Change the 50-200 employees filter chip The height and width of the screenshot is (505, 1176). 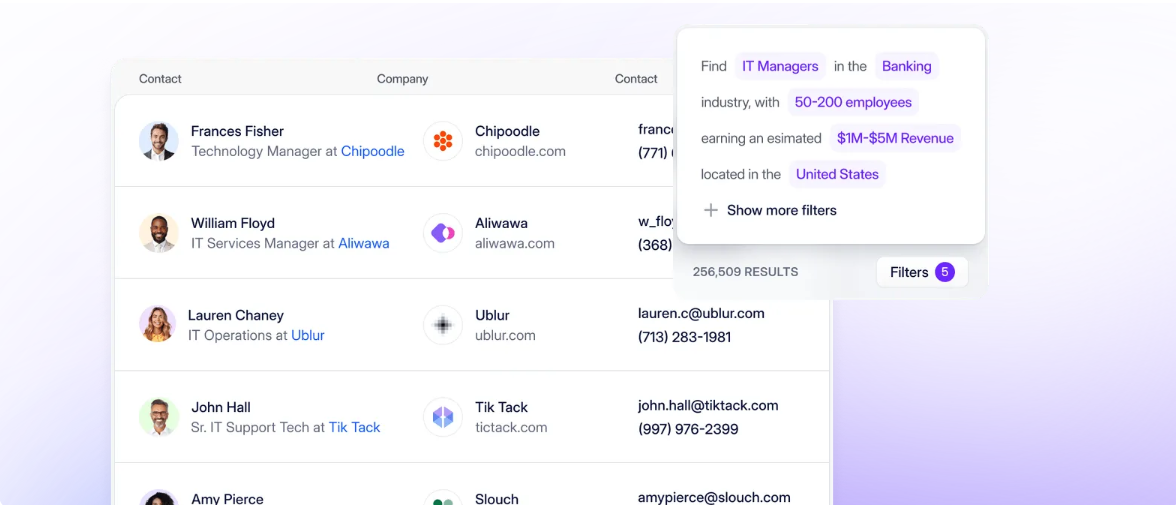853,102
